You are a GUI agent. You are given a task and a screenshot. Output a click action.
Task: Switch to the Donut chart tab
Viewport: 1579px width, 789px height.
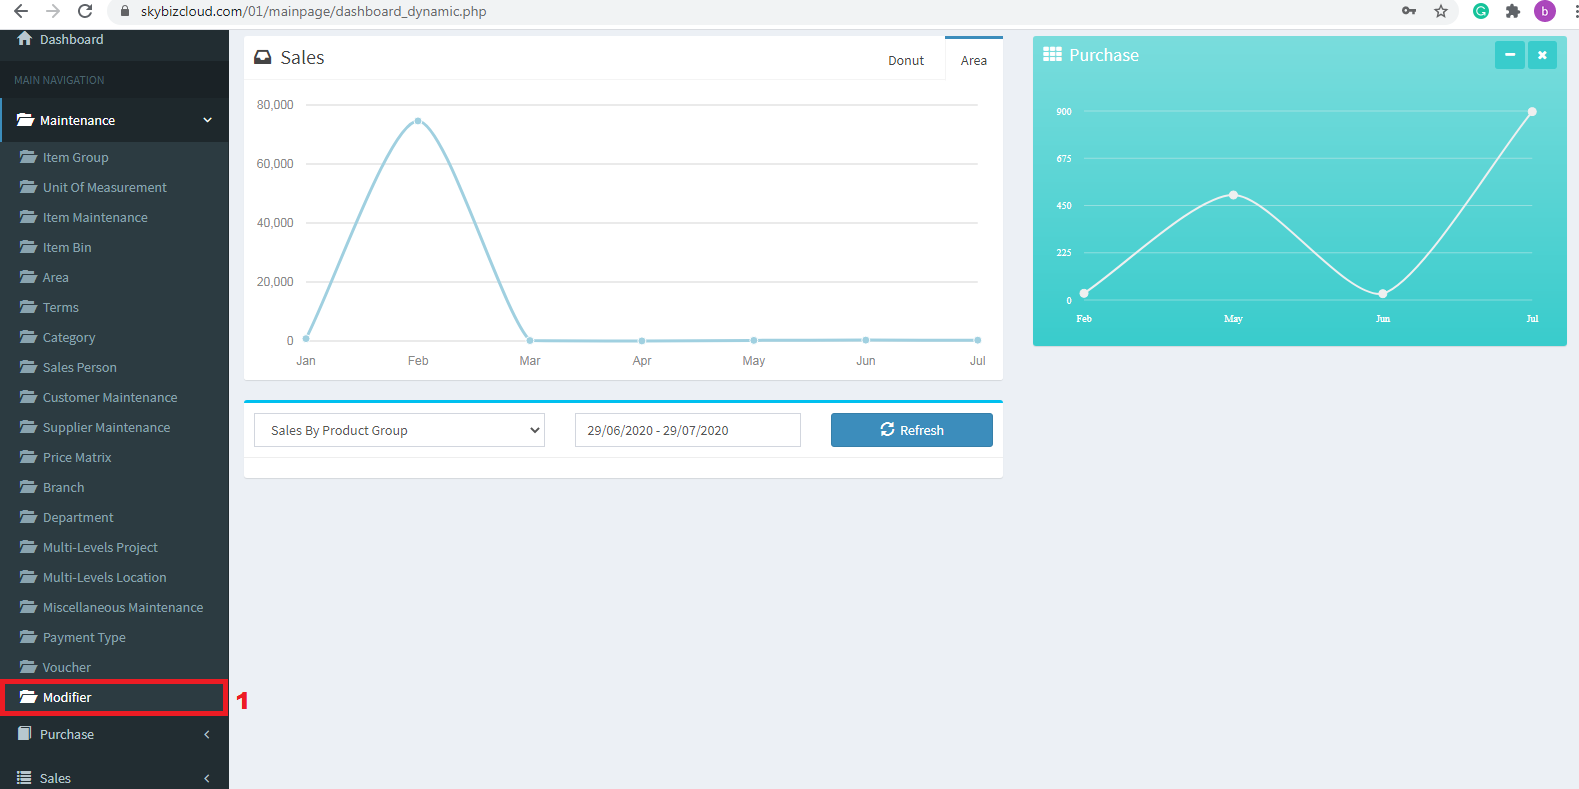906,61
